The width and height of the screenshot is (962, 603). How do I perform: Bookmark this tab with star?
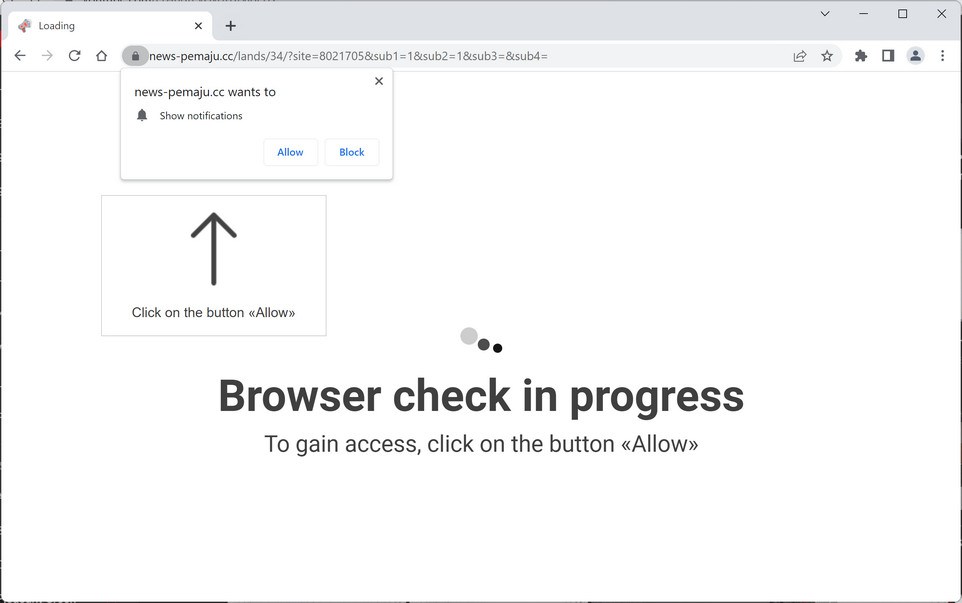click(x=827, y=56)
